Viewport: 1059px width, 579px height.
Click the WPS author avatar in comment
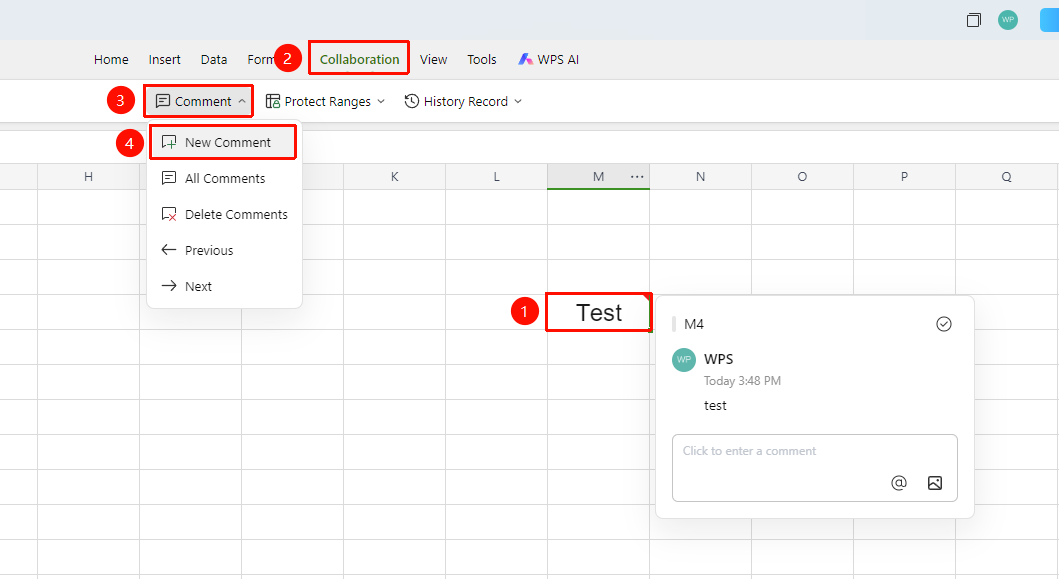point(684,359)
